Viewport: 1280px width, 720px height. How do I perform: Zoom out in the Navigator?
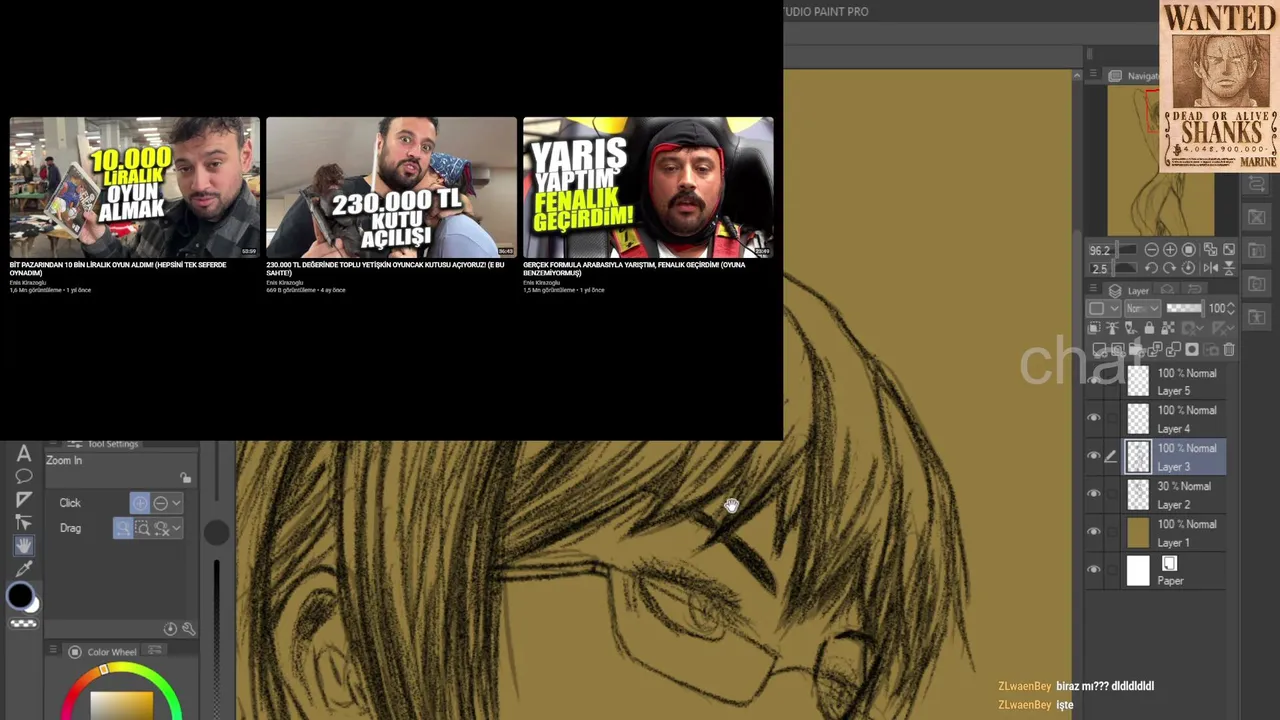pyautogui.click(x=1152, y=250)
